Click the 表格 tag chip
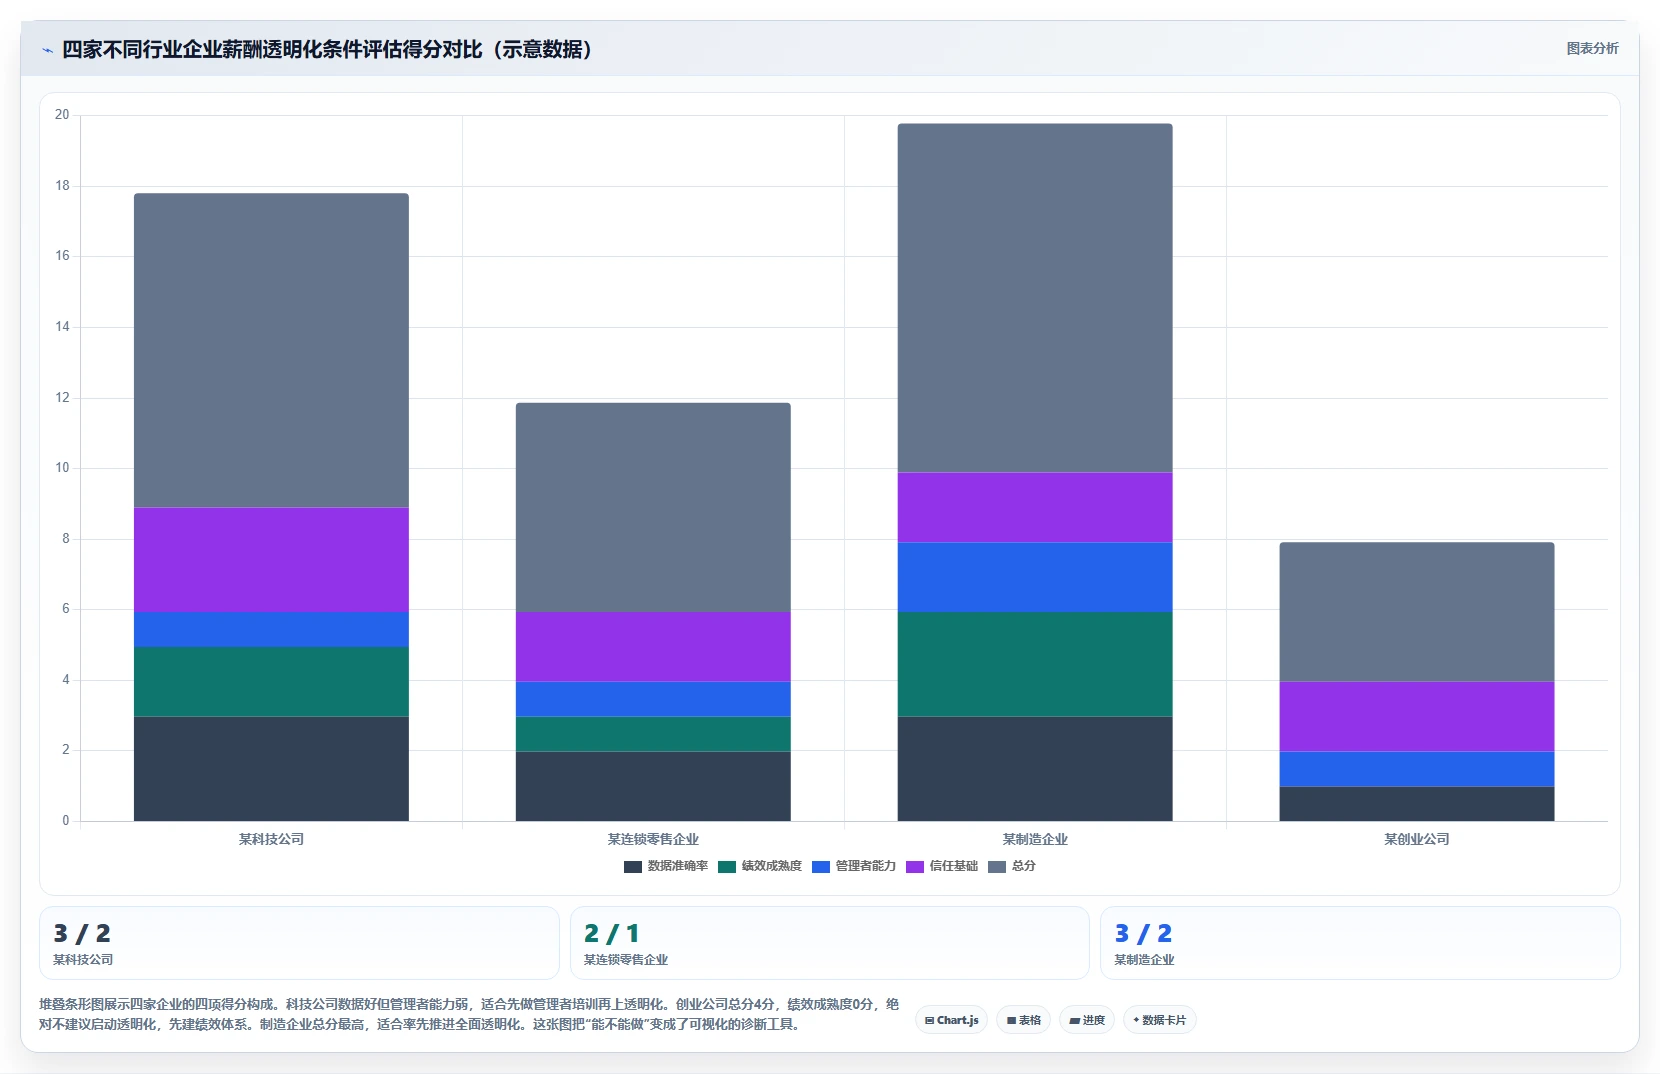The height and width of the screenshot is (1074, 1660). (x=1024, y=1020)
